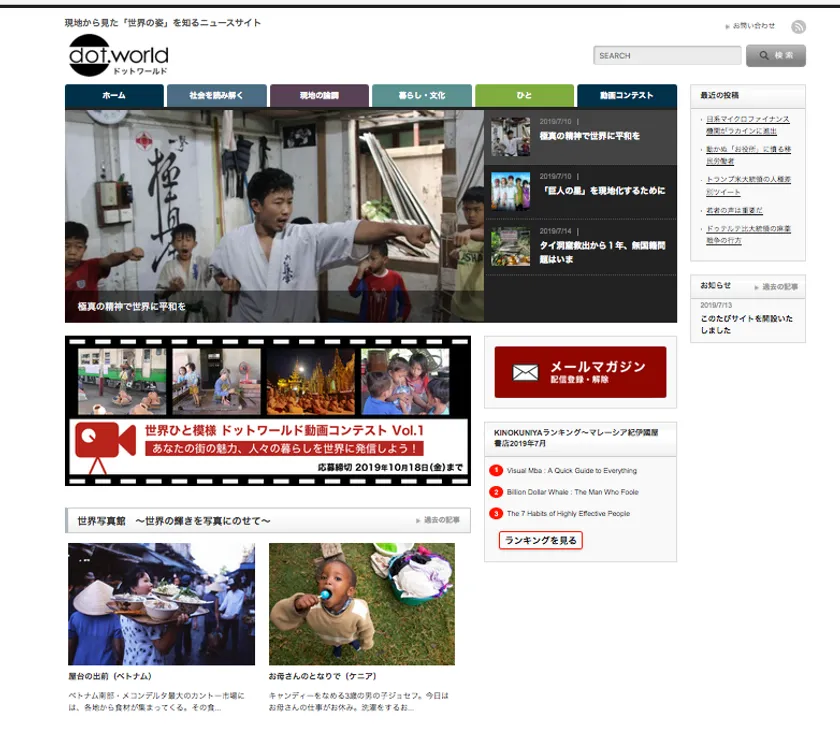Click the golden pagoda night filmstrip photo
The height and width of the screenshot is (740, 840).
(311, 382)
